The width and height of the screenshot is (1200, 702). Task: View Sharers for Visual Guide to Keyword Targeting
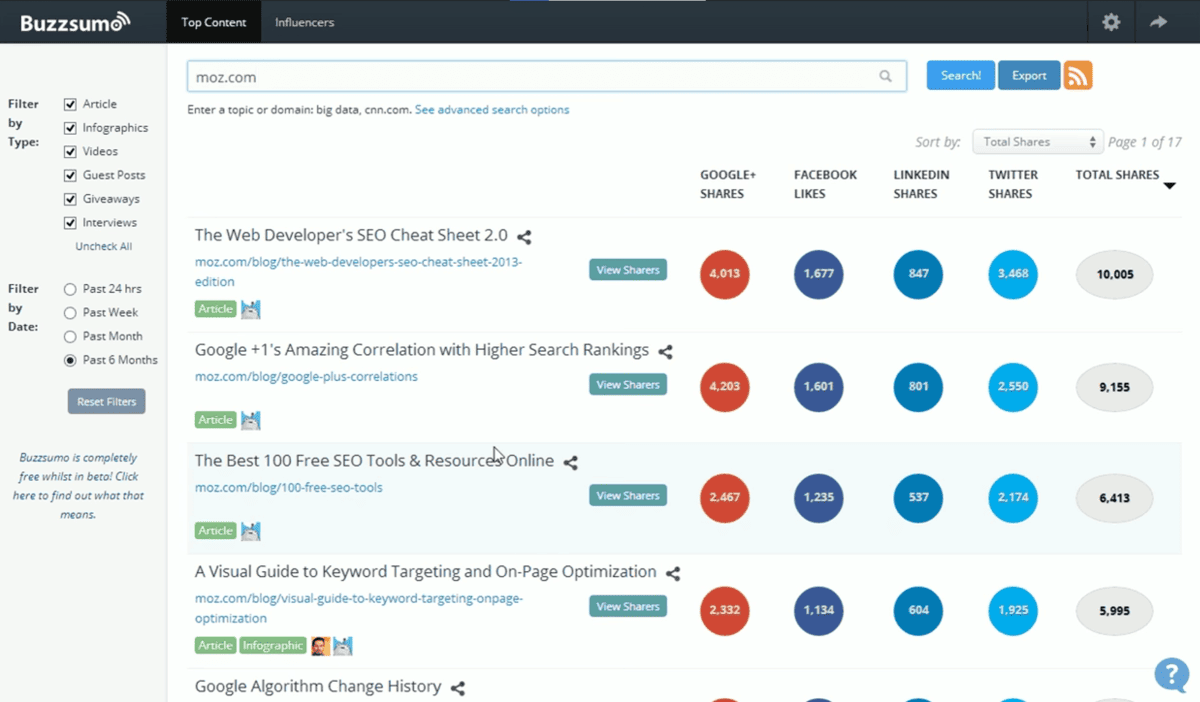click(x=628, y=607)
